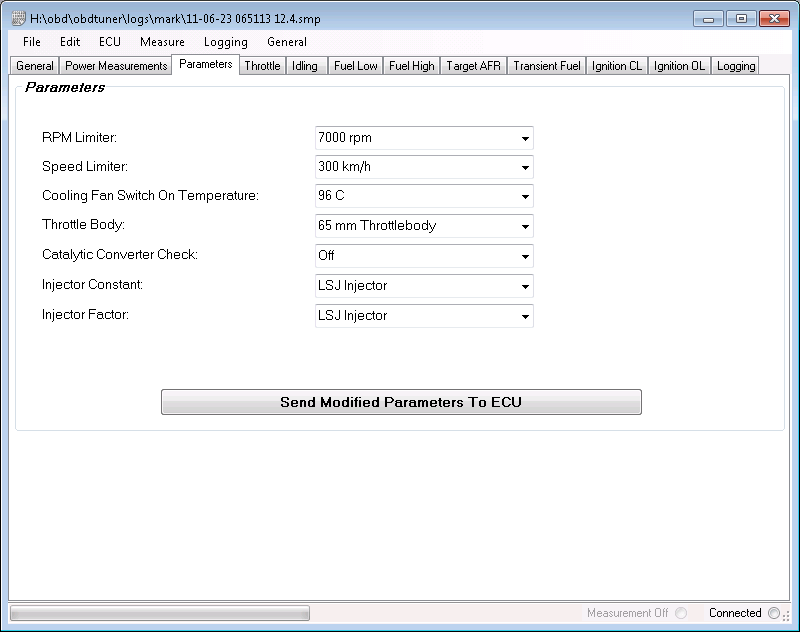Select the Parameters tab
The image size is (800, 632).
(x=206, y=64)
